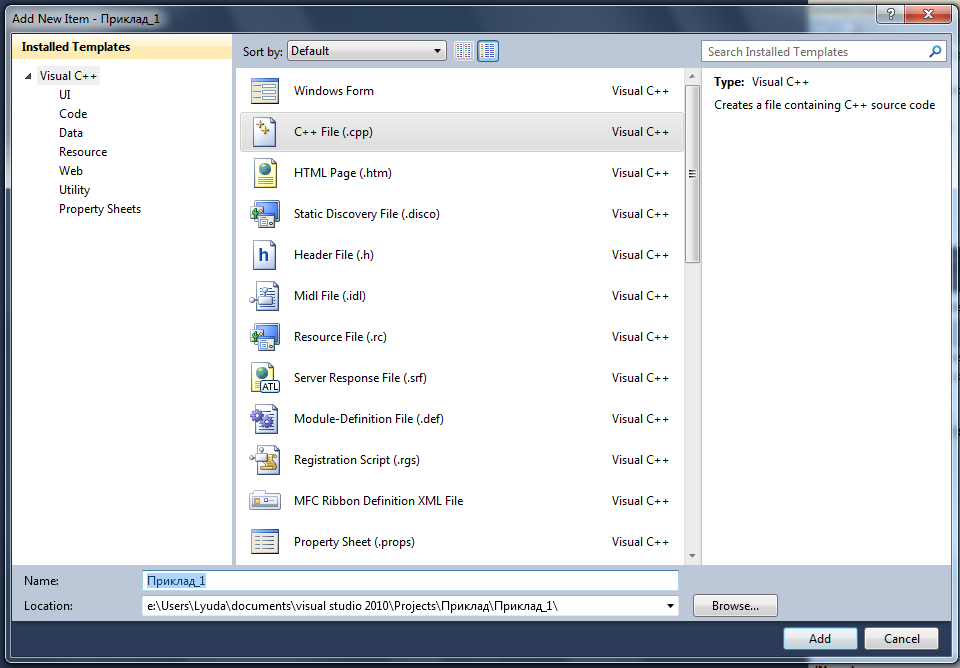Click the C++ File (.cpp) icon
Viewport: 960px width, 668px height.
pyautogui.click(x=265, y=132)
